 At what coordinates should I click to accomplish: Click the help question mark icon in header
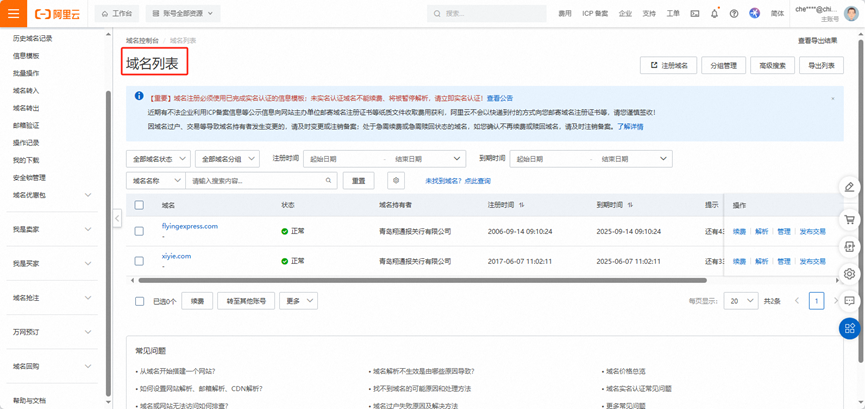[x=734, y=14]
